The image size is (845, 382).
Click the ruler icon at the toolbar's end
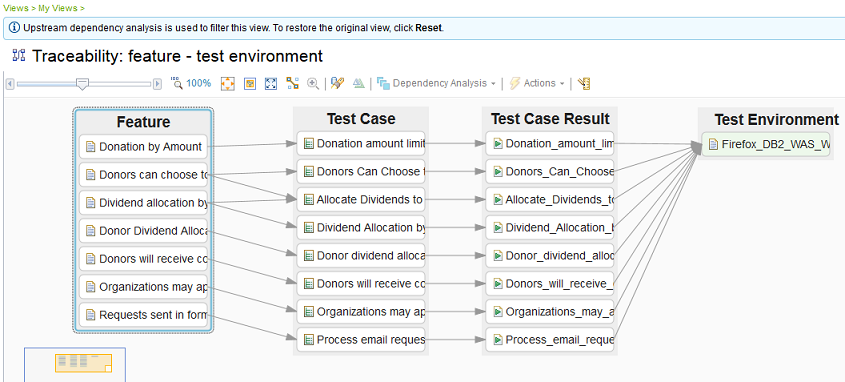[584, 84]
